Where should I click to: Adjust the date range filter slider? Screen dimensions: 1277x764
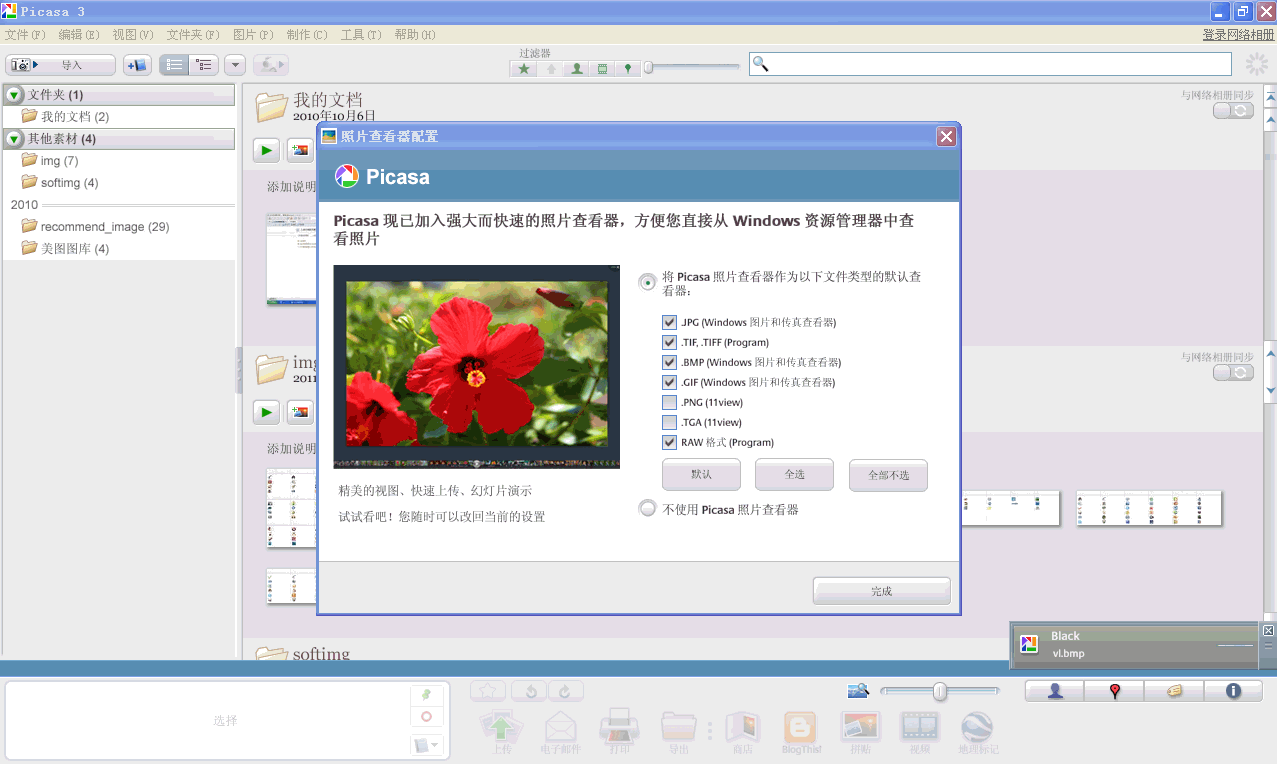click(x=648, y=68)
